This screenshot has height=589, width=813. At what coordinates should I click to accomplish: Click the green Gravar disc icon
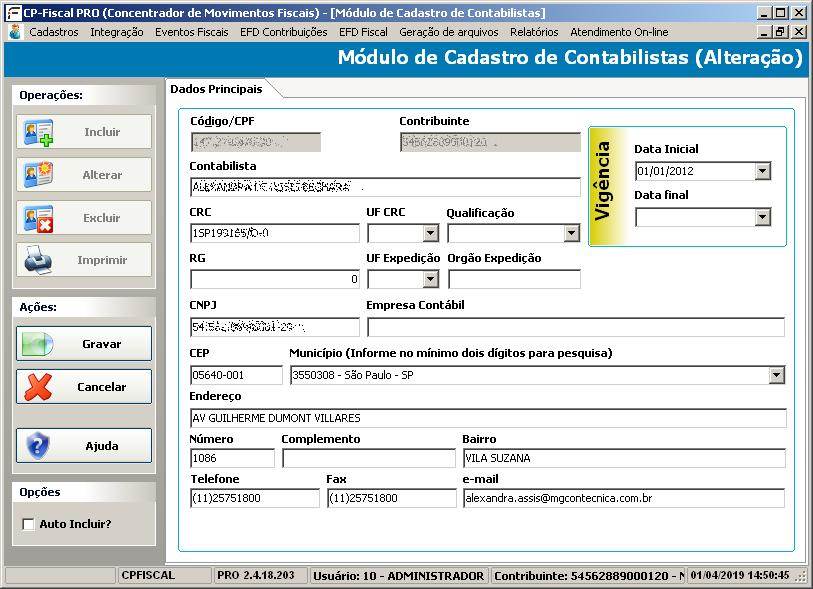coord(37,344)
